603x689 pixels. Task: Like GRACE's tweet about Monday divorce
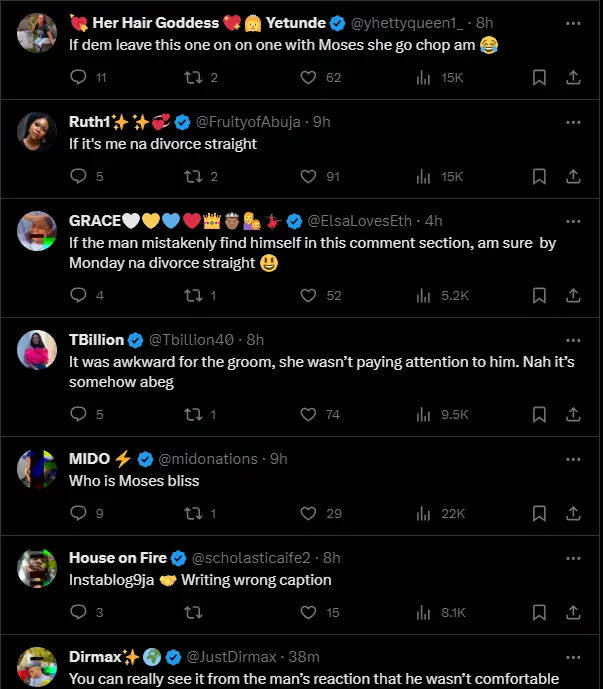[x=308, y=295]
